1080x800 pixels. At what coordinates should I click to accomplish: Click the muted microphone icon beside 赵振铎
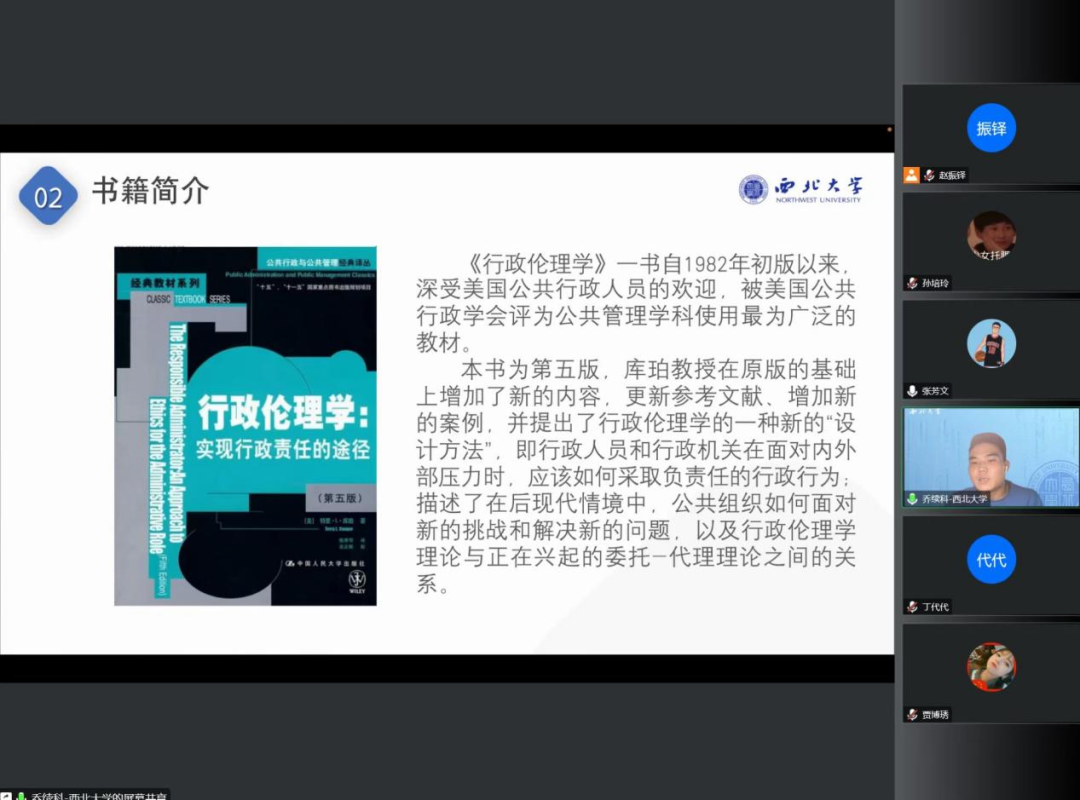tap(929, 175)
